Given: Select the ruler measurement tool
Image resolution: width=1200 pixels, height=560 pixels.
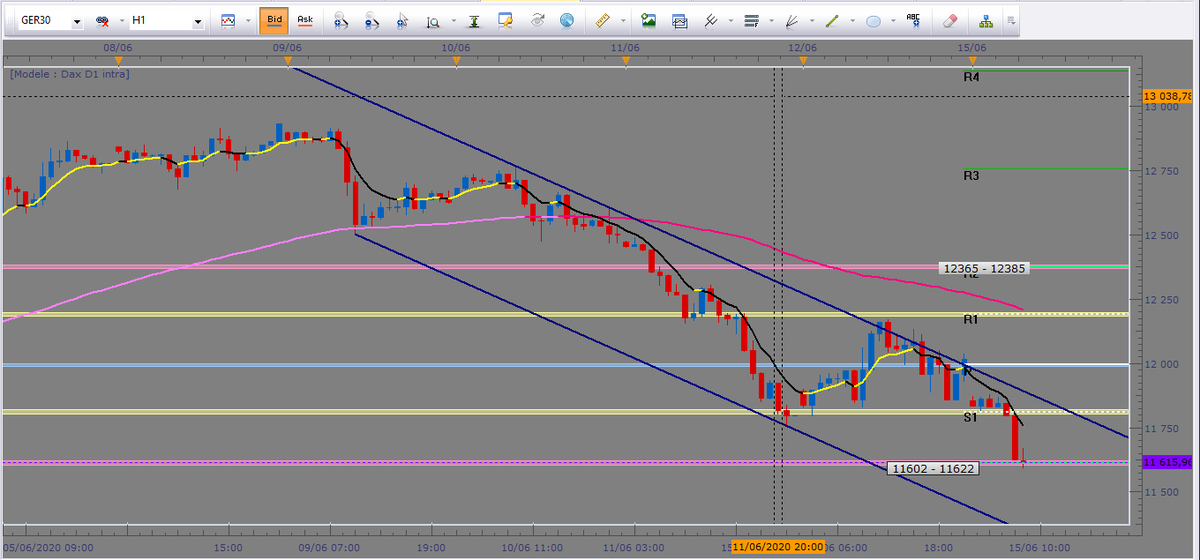Looking at the screenshot, I should [602, 19].
